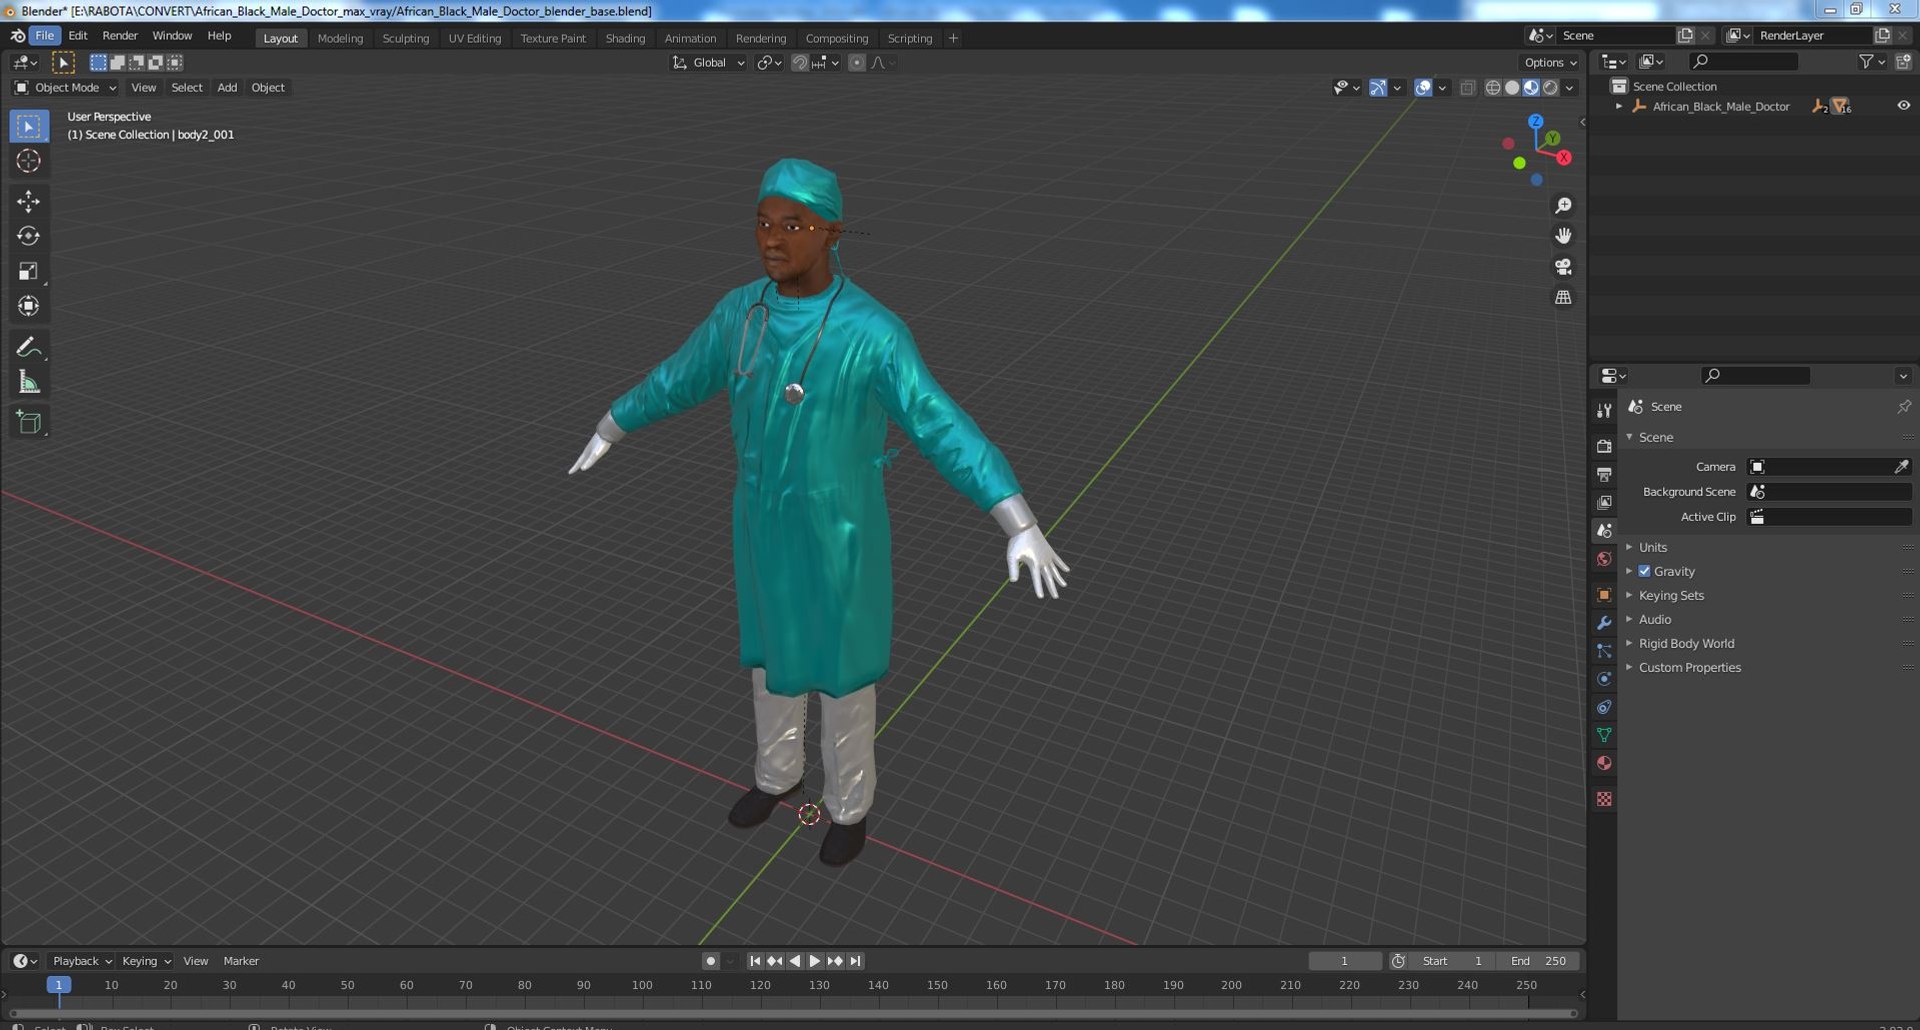Viewport: 1920px width, 1030px height.
Task: Jump to the last frame
Action: click(855, 961)
